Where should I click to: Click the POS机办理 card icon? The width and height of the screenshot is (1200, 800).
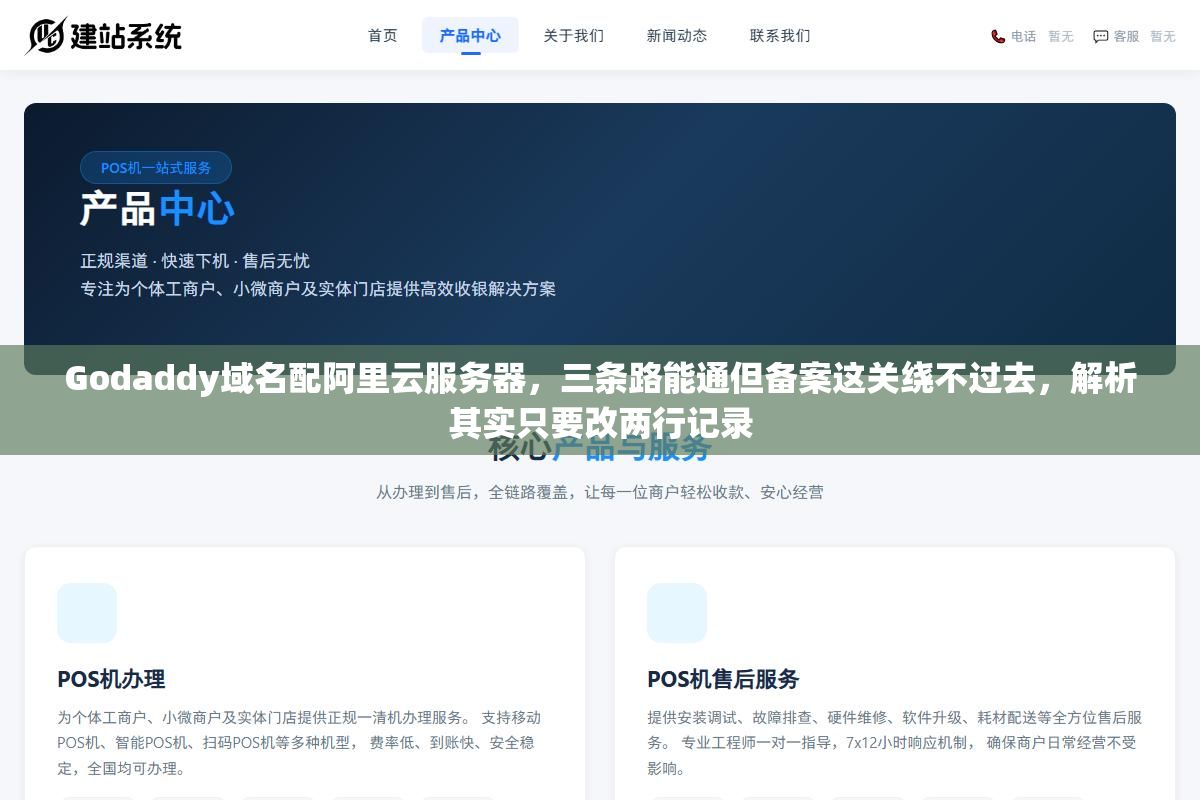[x=87, y=613]
